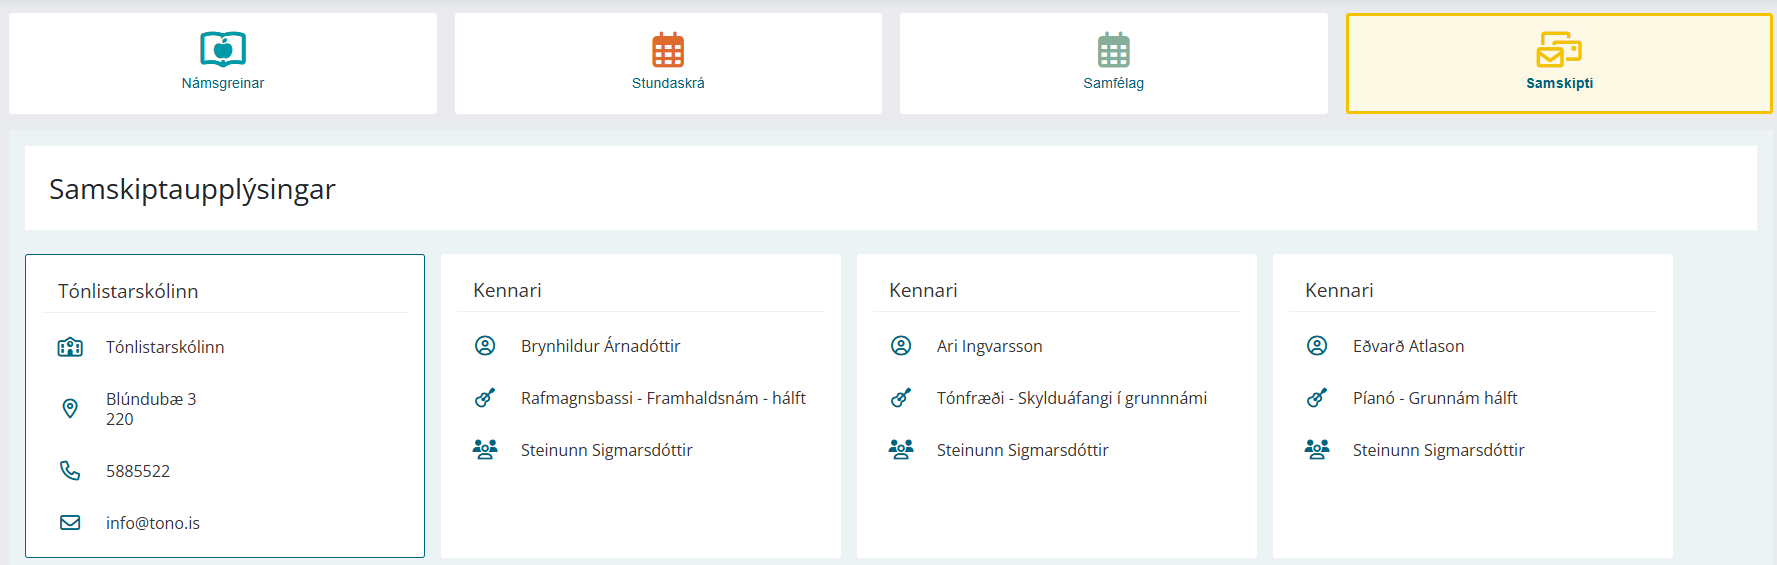Click the envelope icon beside info@tono.is
Screen dimensions: 1777x565
point(70,522)
